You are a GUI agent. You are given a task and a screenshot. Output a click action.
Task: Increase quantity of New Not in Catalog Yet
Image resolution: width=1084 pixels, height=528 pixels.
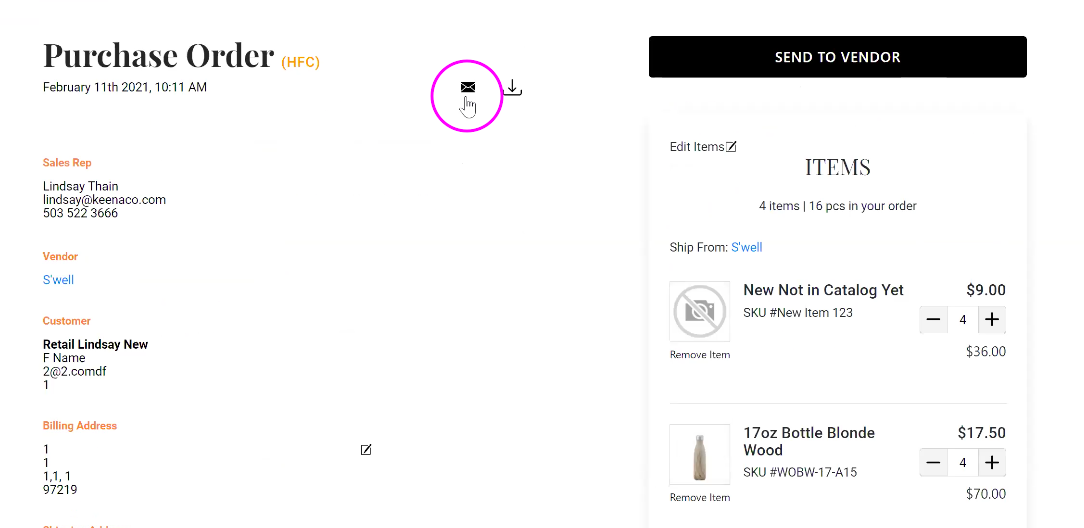coord(992,320)
